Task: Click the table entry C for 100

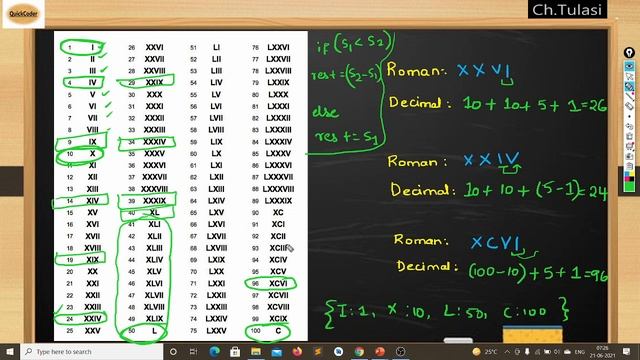Action: pyautogui.click(x=278, y=331)
